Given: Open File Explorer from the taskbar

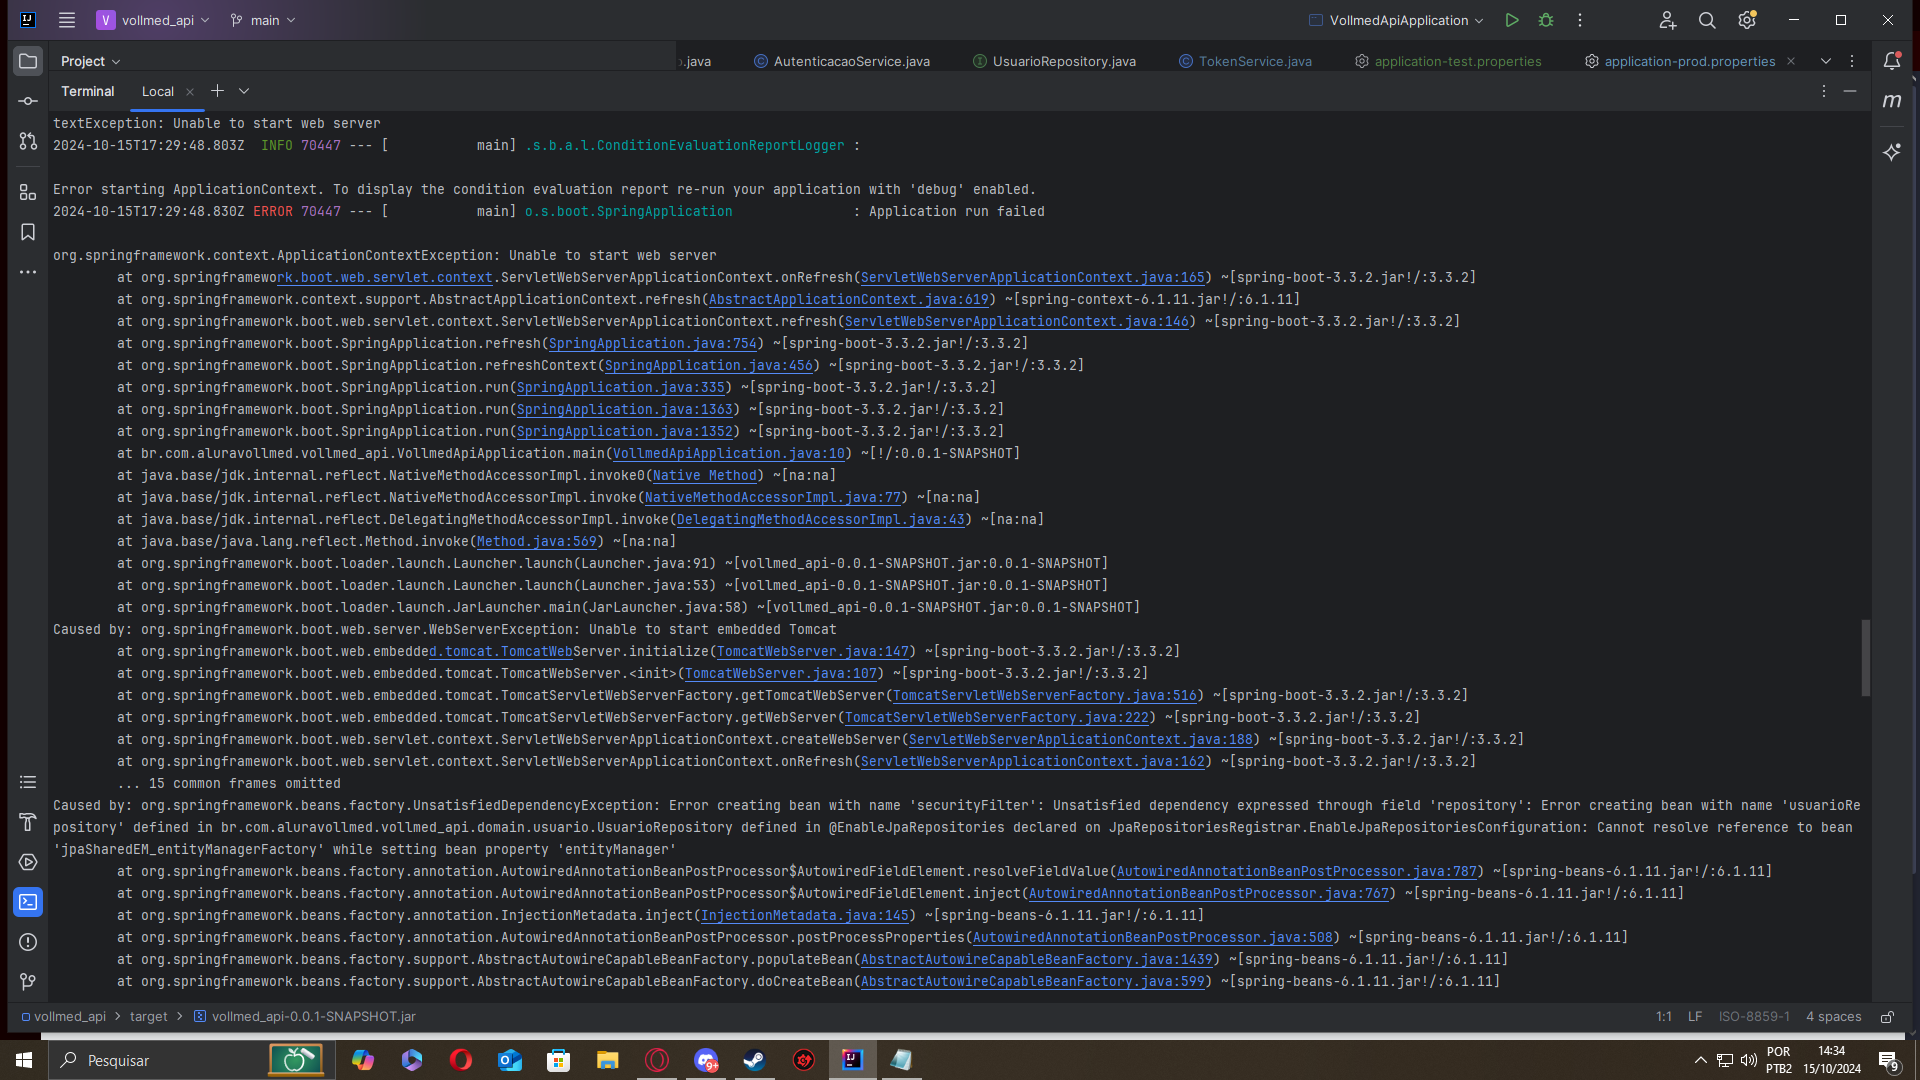Looking at the screenshot, I should pos(608,1060).
